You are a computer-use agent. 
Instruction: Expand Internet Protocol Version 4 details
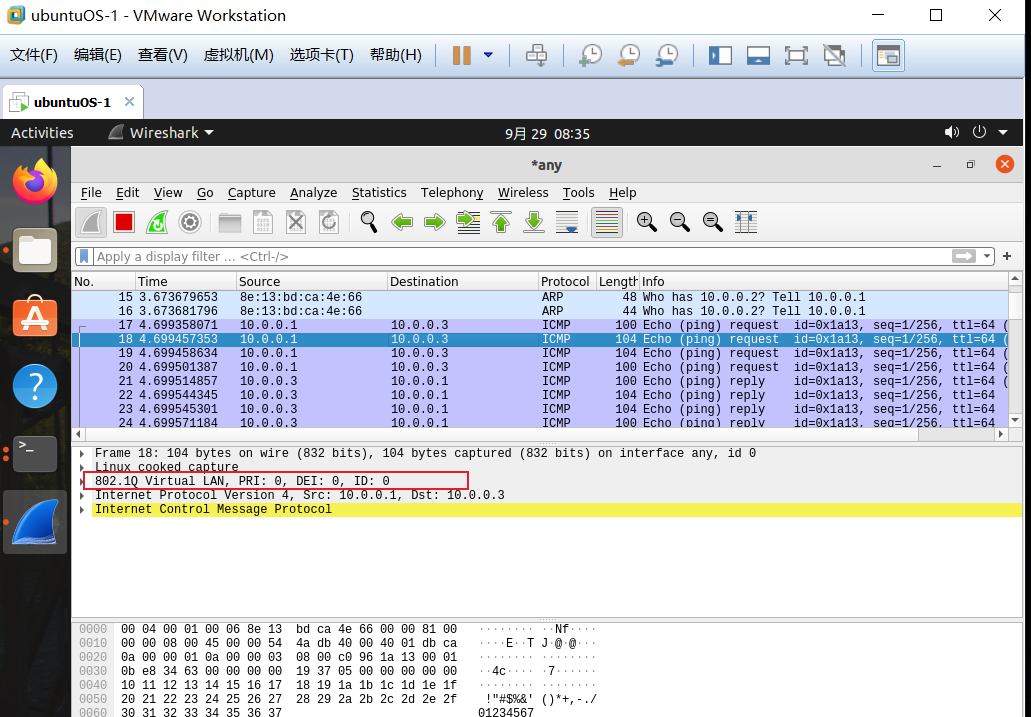[x=82, y=495]
